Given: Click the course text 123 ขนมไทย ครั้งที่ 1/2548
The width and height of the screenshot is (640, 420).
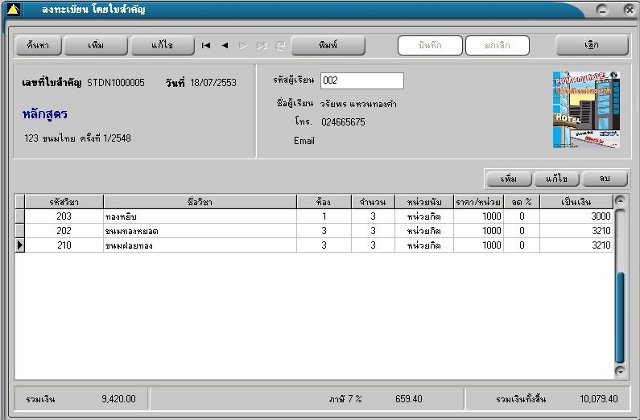Looking at the screenshot, I should (78, 138).
